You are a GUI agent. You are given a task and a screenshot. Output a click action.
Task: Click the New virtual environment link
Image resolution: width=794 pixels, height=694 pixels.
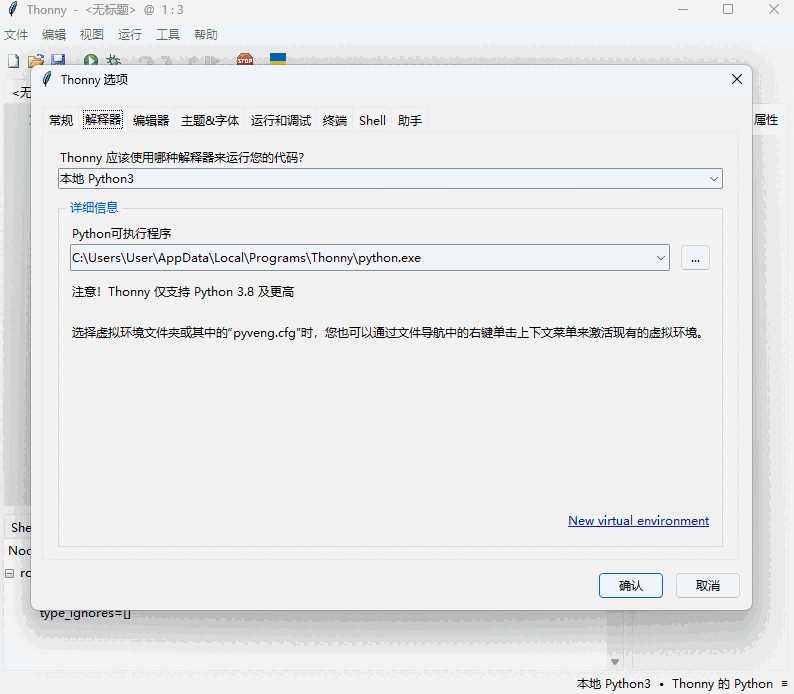[638, 521]
